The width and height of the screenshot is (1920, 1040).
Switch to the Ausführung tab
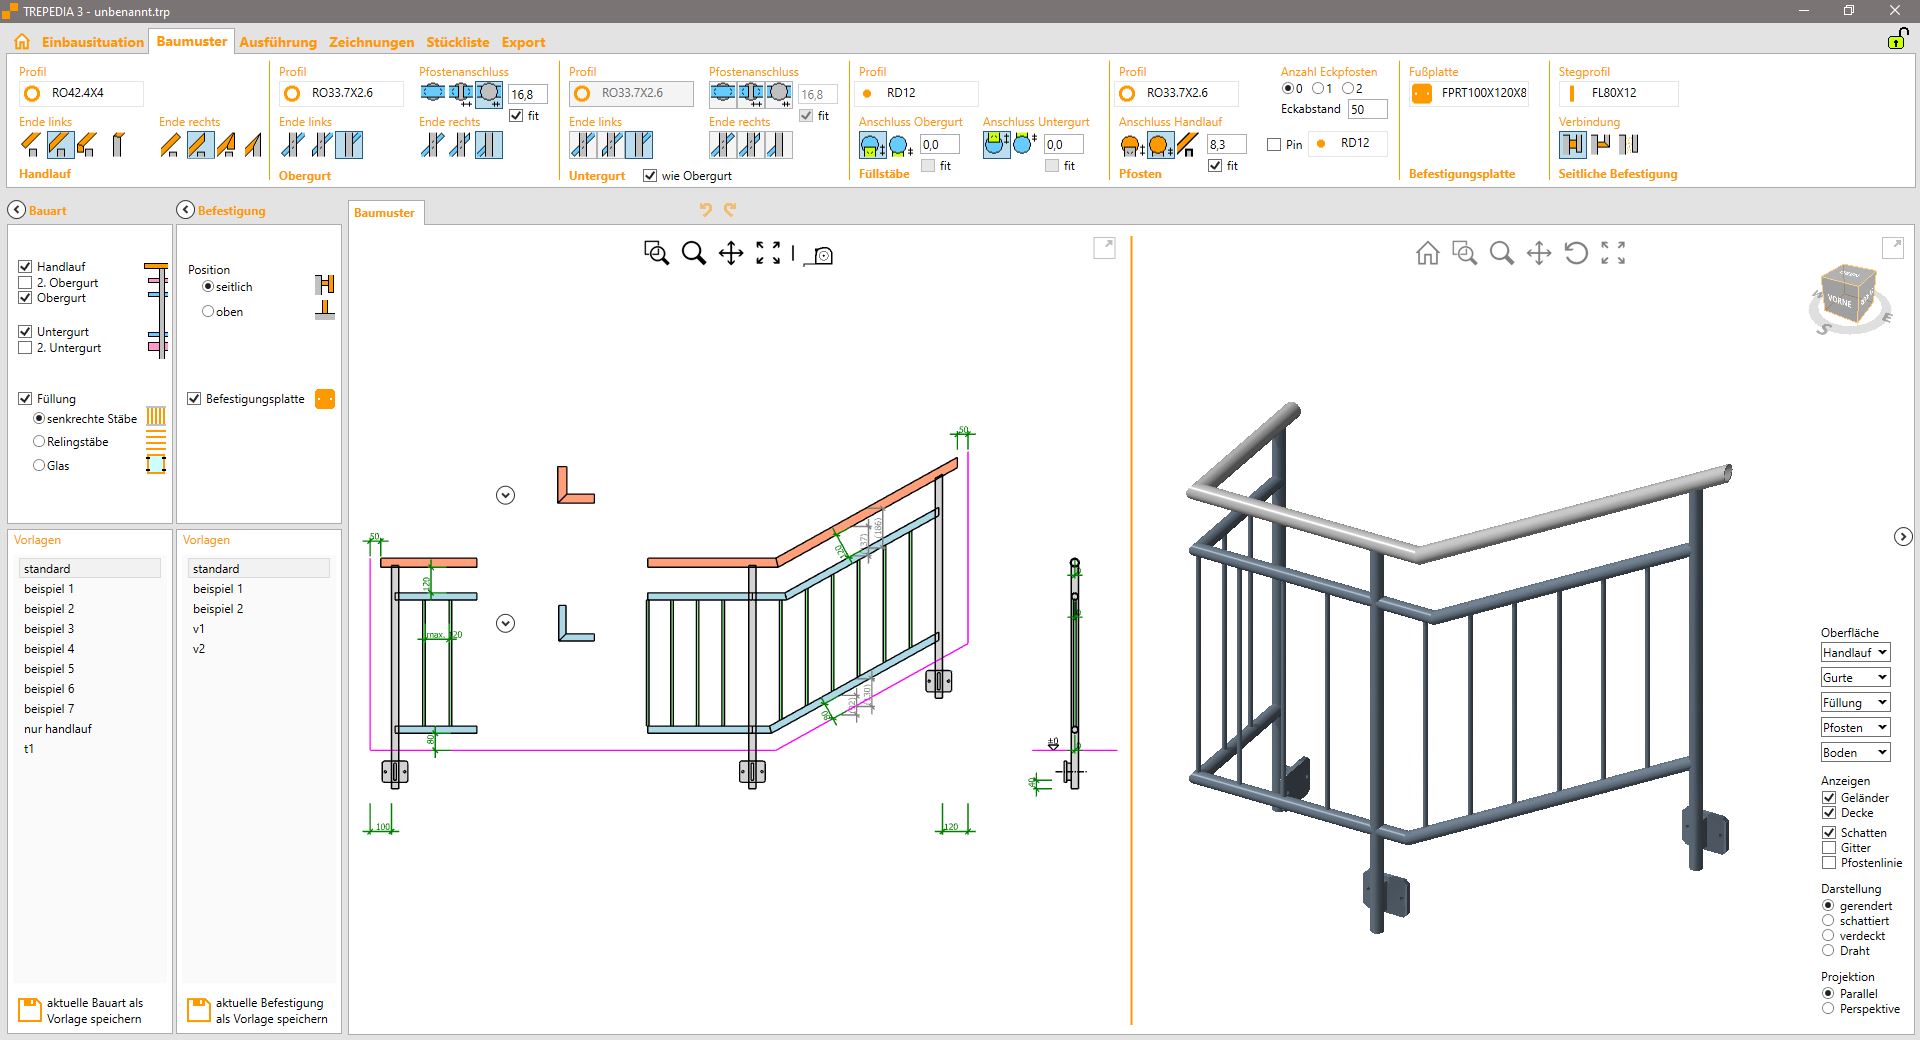277,42
